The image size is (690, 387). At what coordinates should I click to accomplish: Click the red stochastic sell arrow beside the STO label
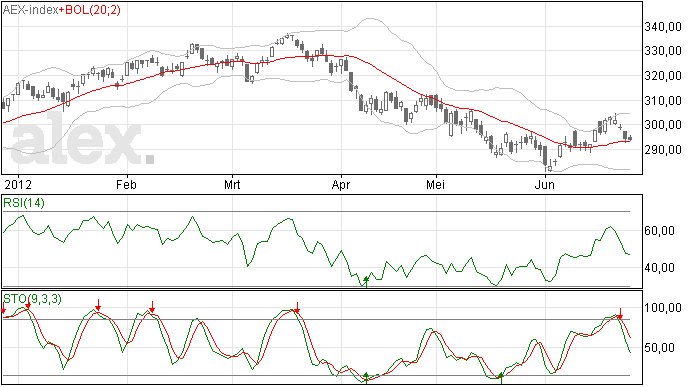pyautogui.click(x=28, y=303)
